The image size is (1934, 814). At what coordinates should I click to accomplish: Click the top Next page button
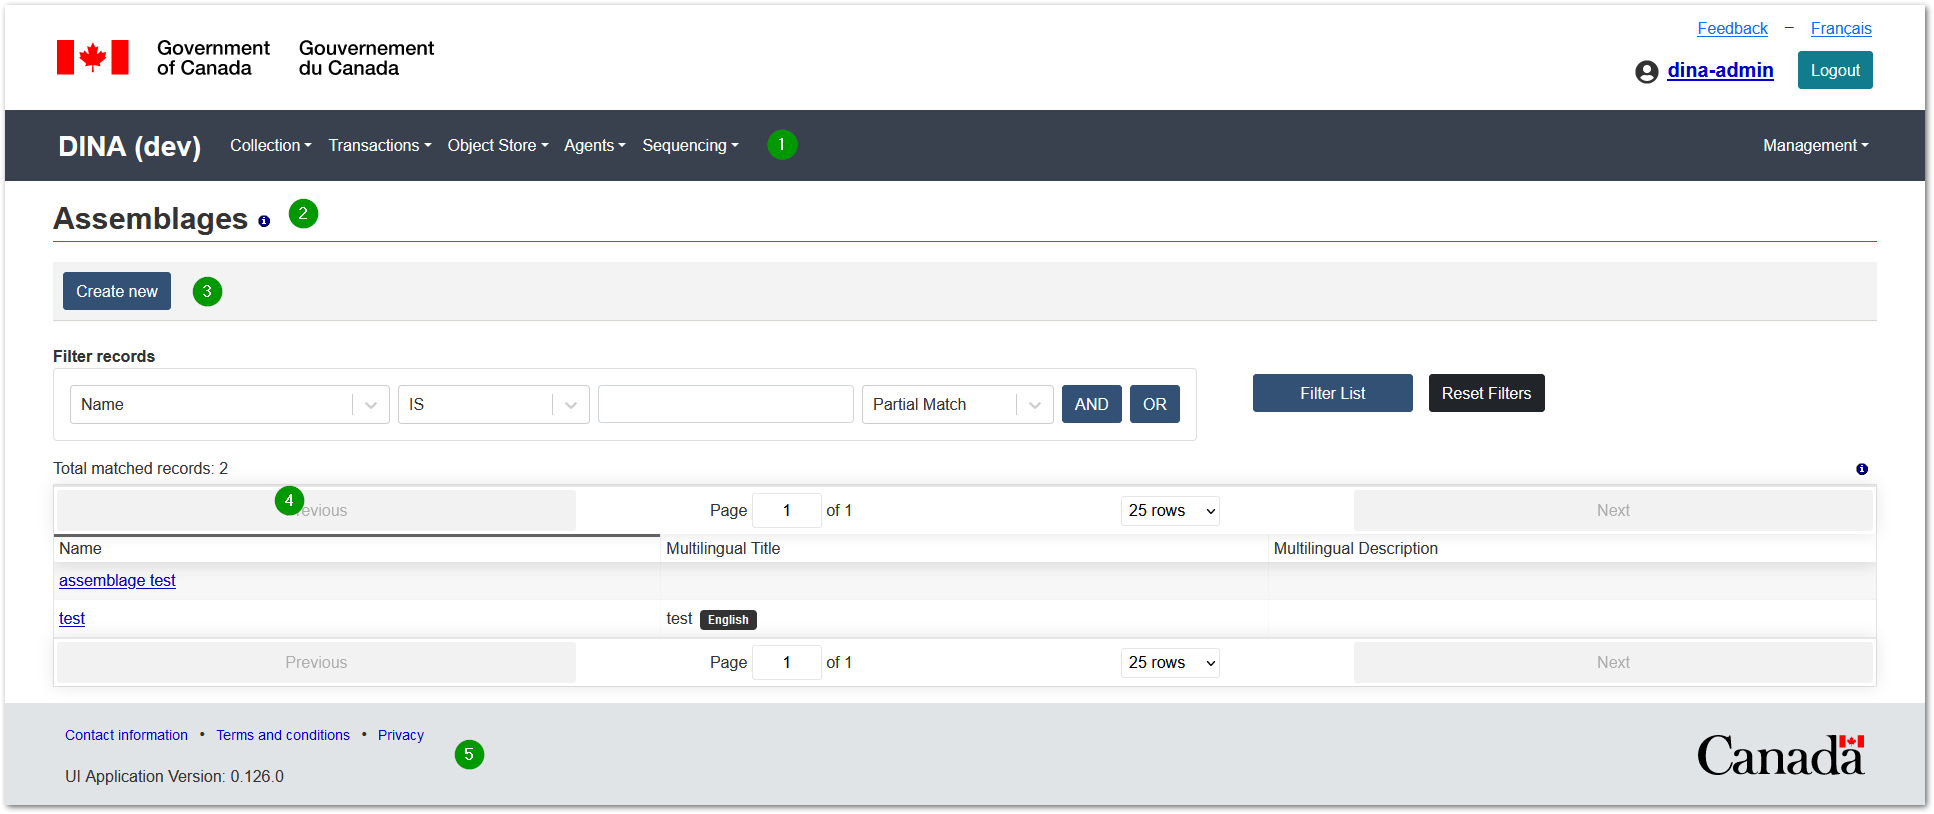[1613, 510]
